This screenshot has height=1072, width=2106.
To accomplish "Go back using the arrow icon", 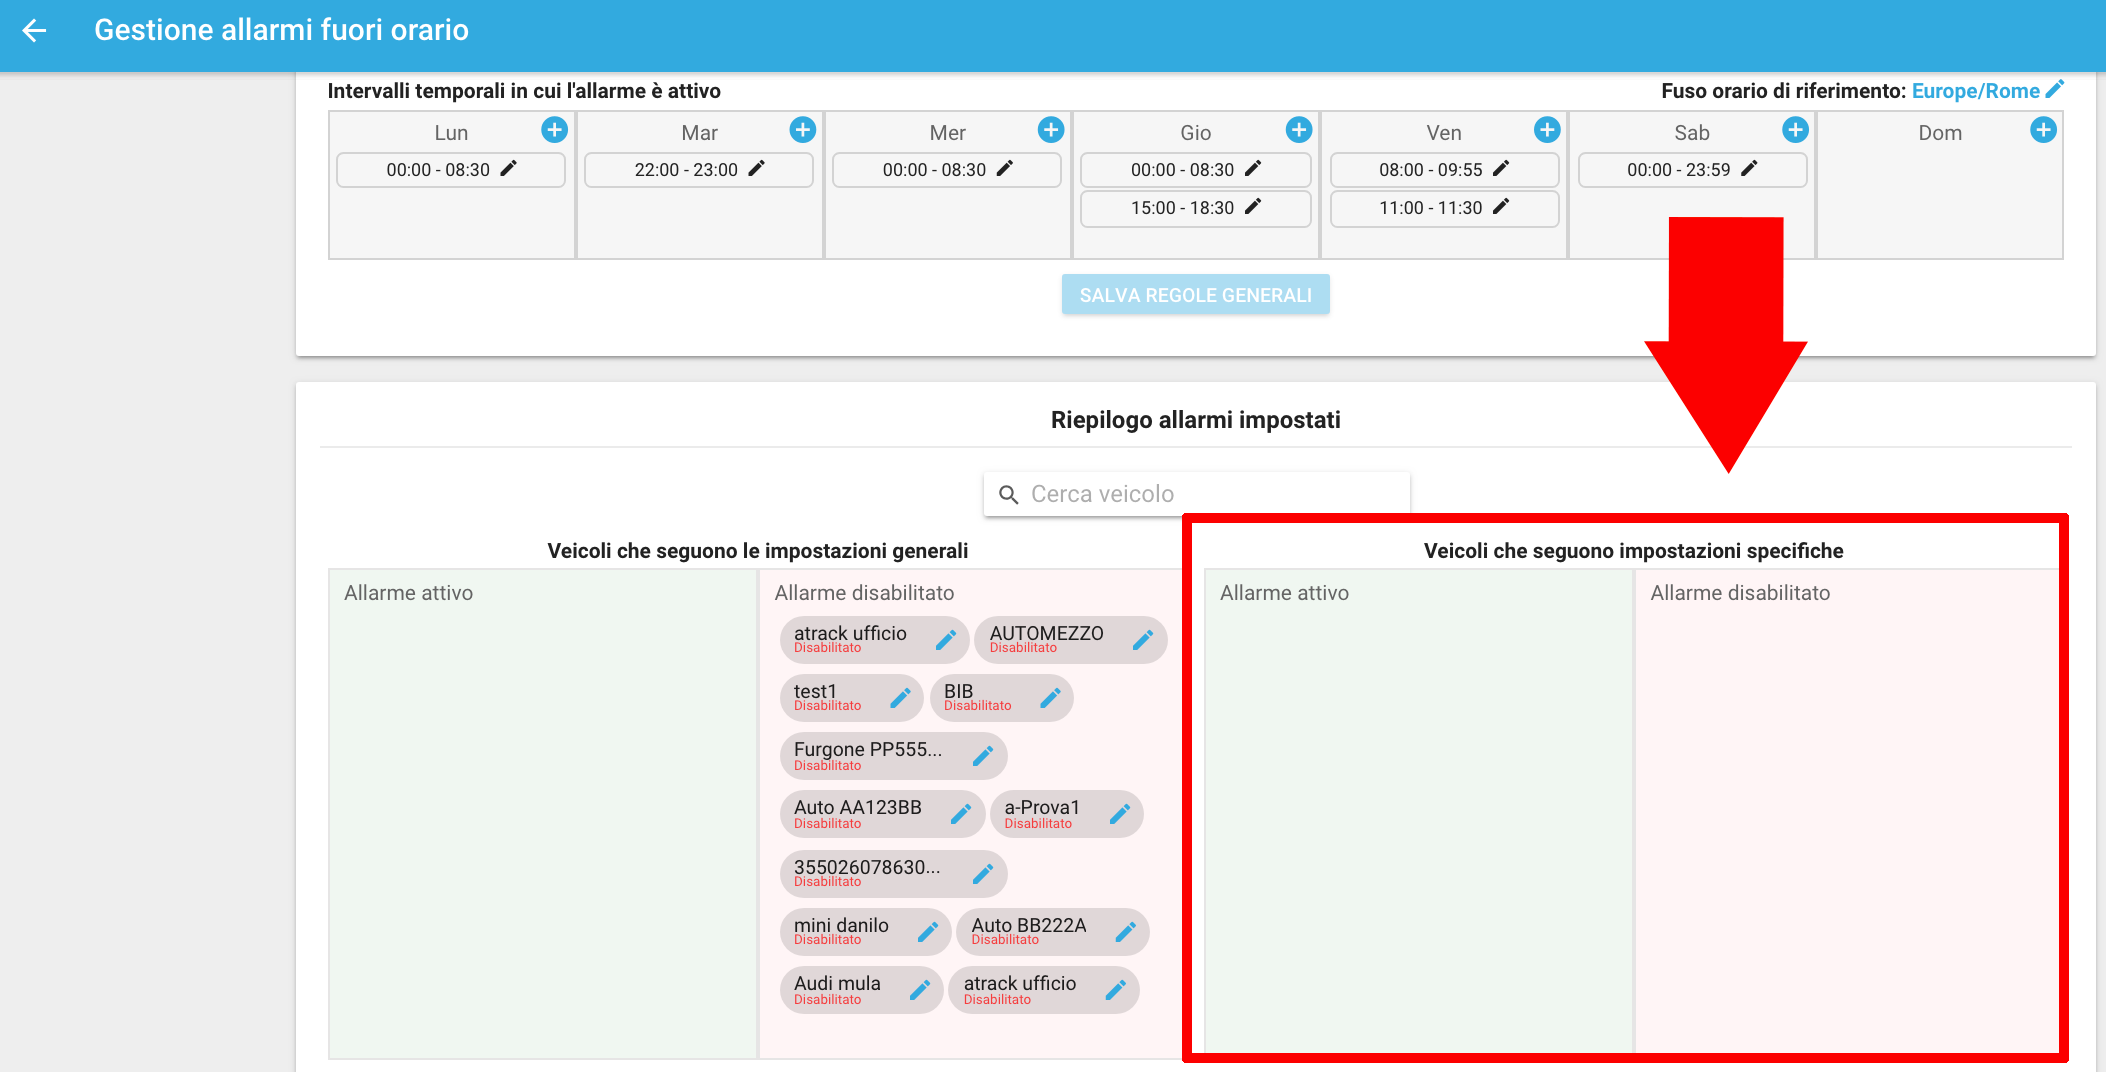I will point(35,30).
